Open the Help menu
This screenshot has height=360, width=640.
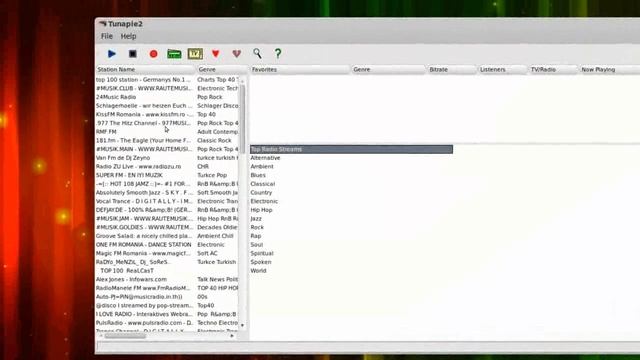click(128, 36)
